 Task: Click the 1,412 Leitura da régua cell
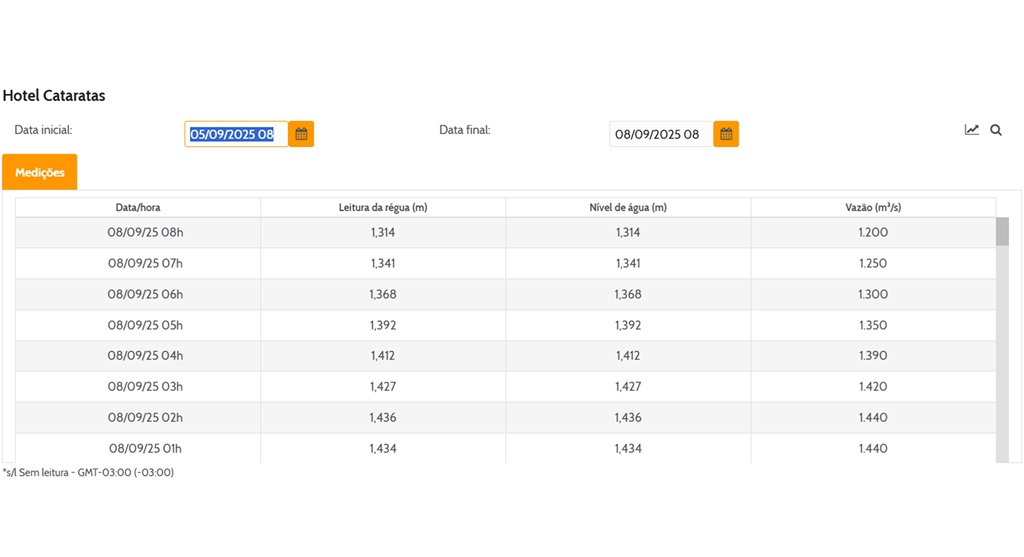click(x=383, y=356)
